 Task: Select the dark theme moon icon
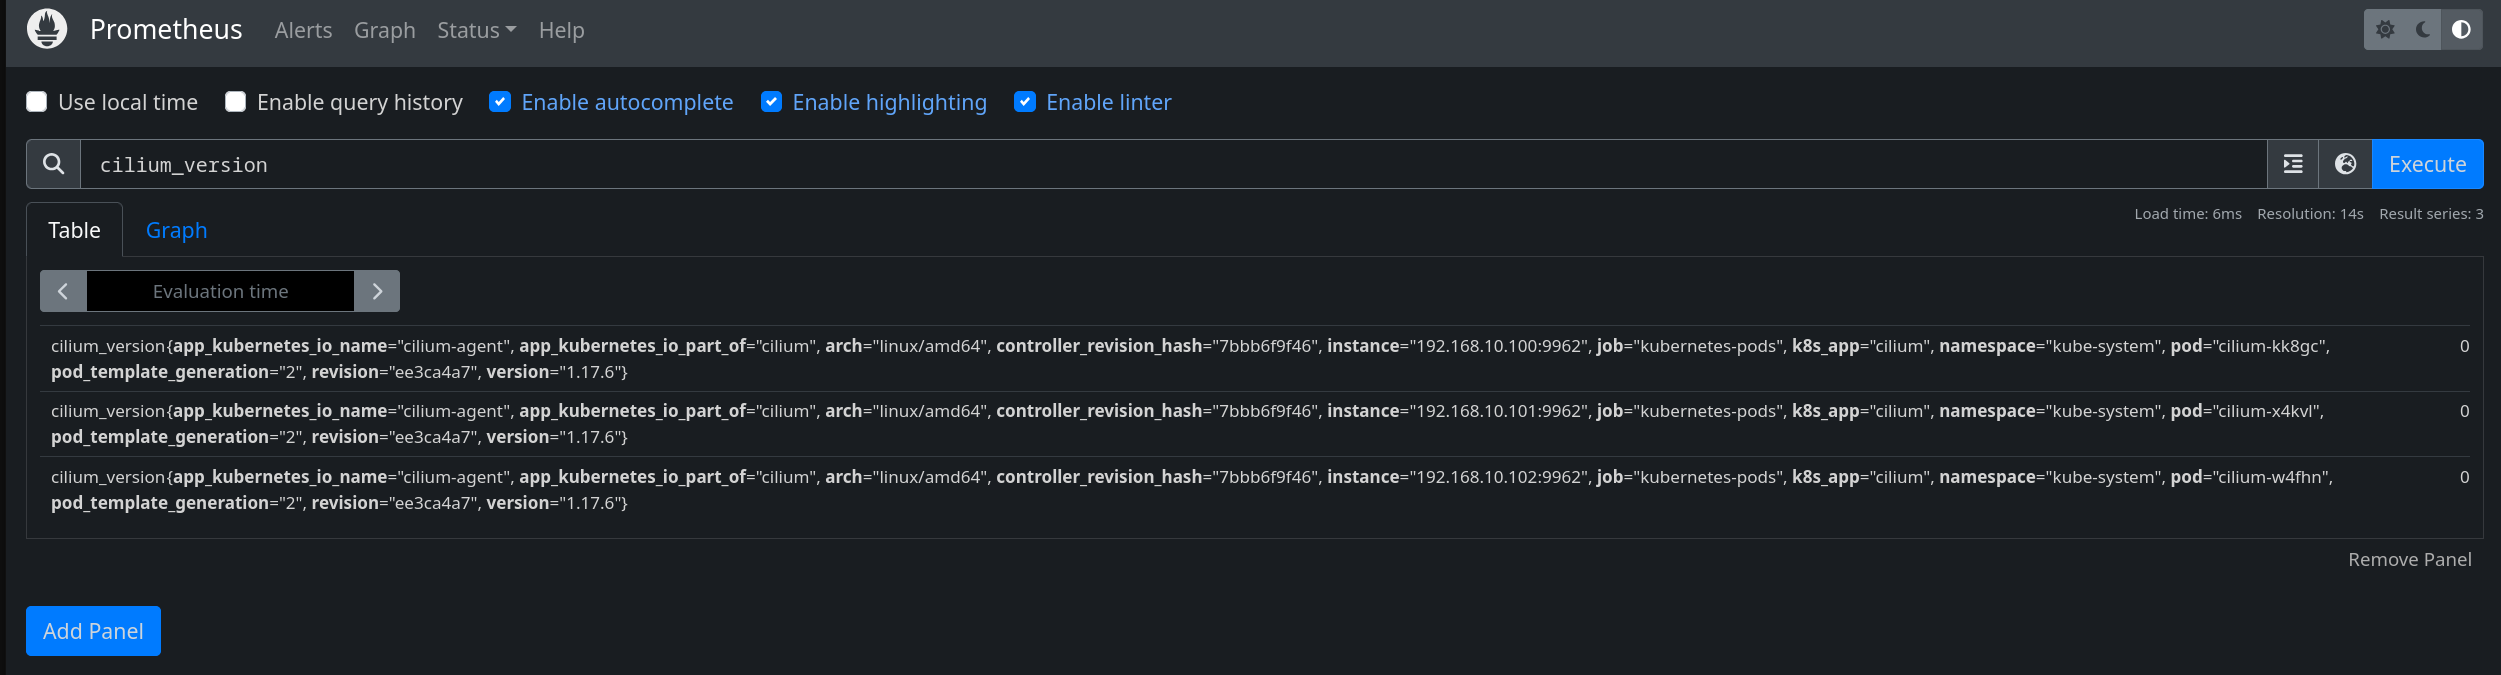(x=2423, y=30)
